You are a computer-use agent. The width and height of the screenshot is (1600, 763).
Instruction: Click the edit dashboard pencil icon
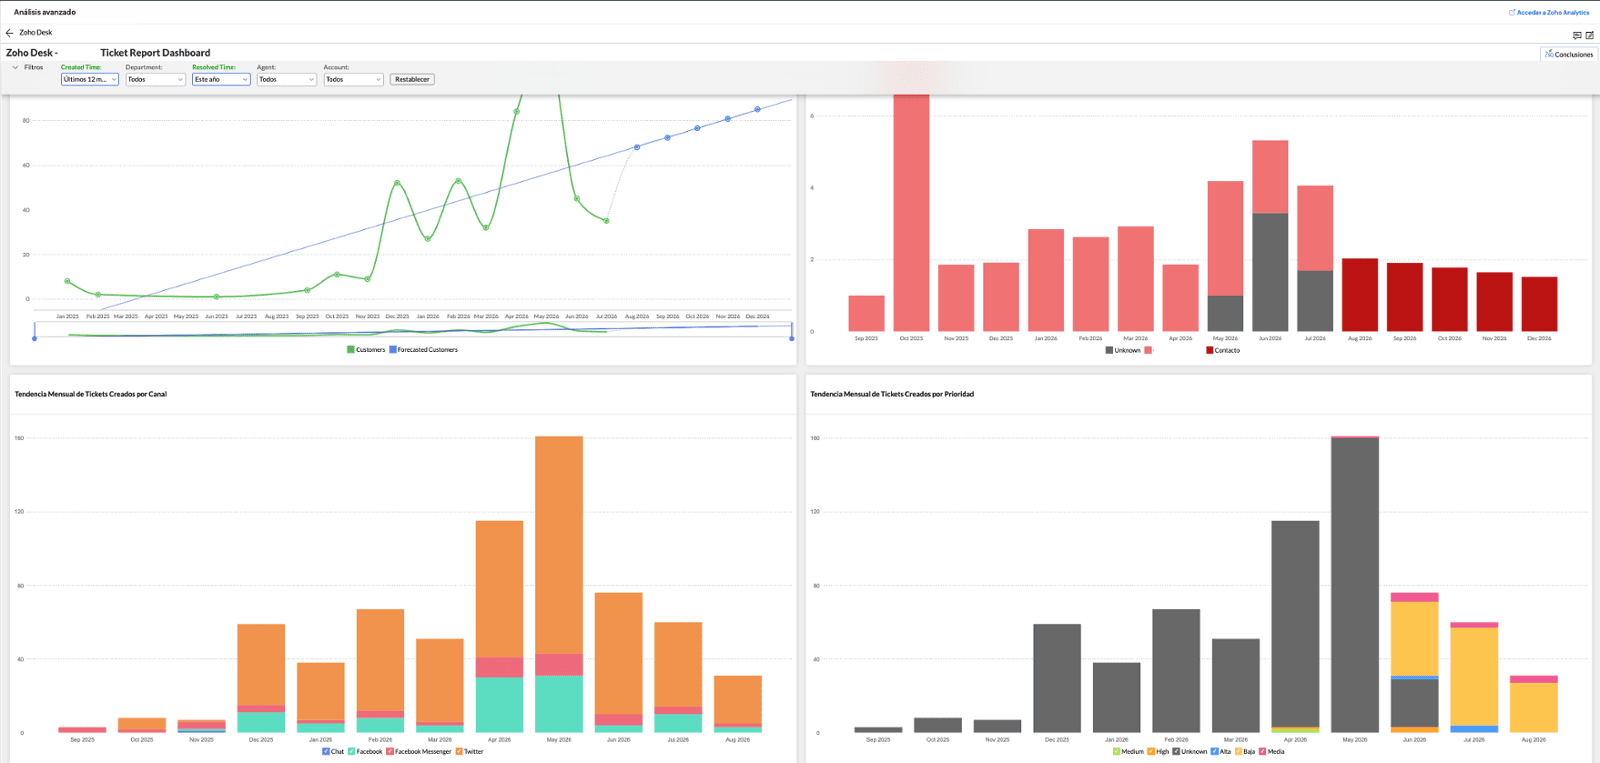pyautogui.click(x=1589, y=35)
